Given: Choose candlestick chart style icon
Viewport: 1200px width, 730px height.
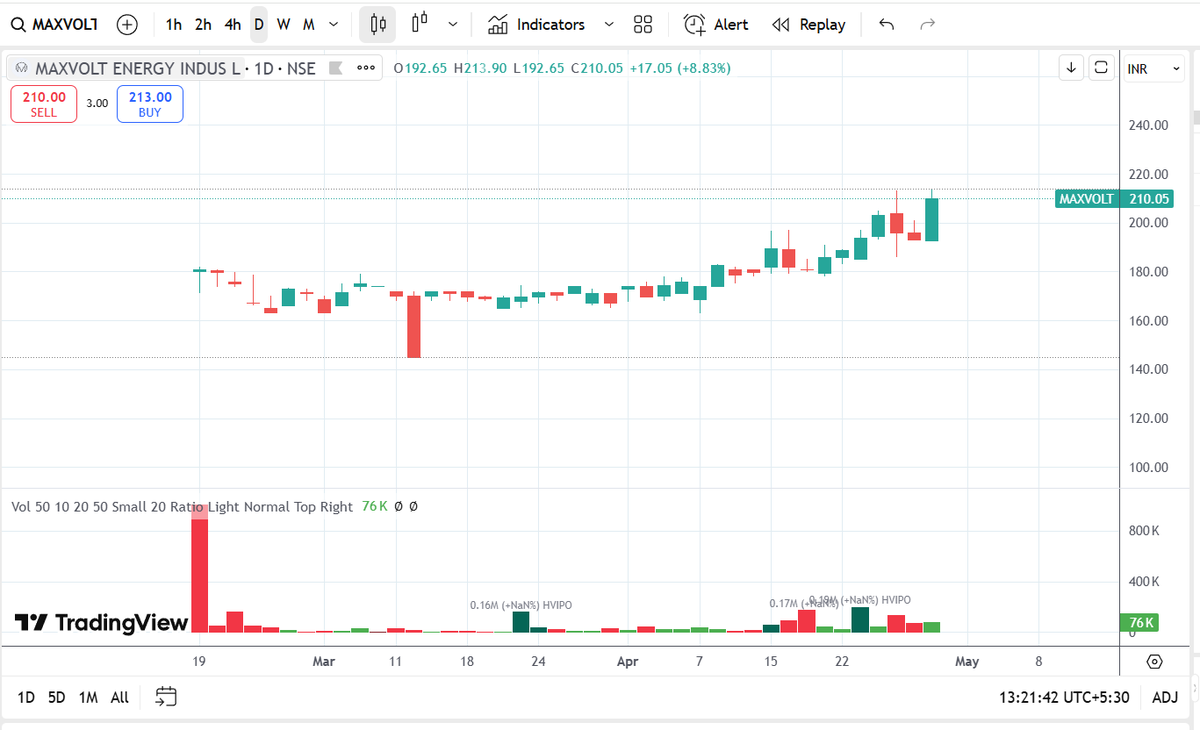Looking at the screenshot, I should (x=378, y=24).
